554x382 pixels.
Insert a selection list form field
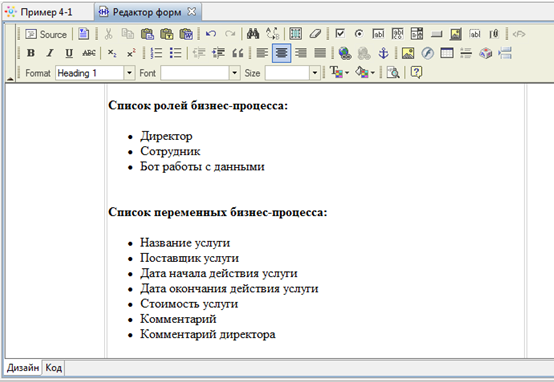417,34
